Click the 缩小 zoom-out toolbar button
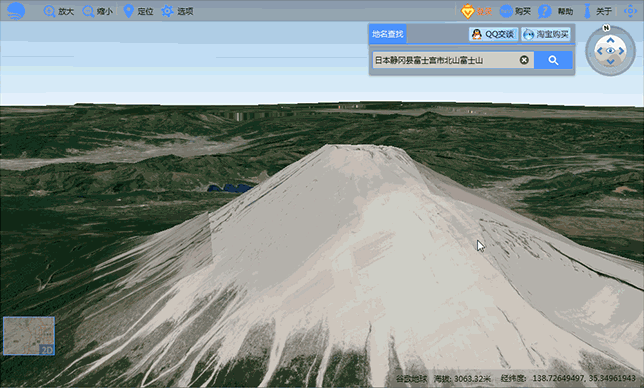This screenshot has height=388, width=644. click(x=97, y=11)
